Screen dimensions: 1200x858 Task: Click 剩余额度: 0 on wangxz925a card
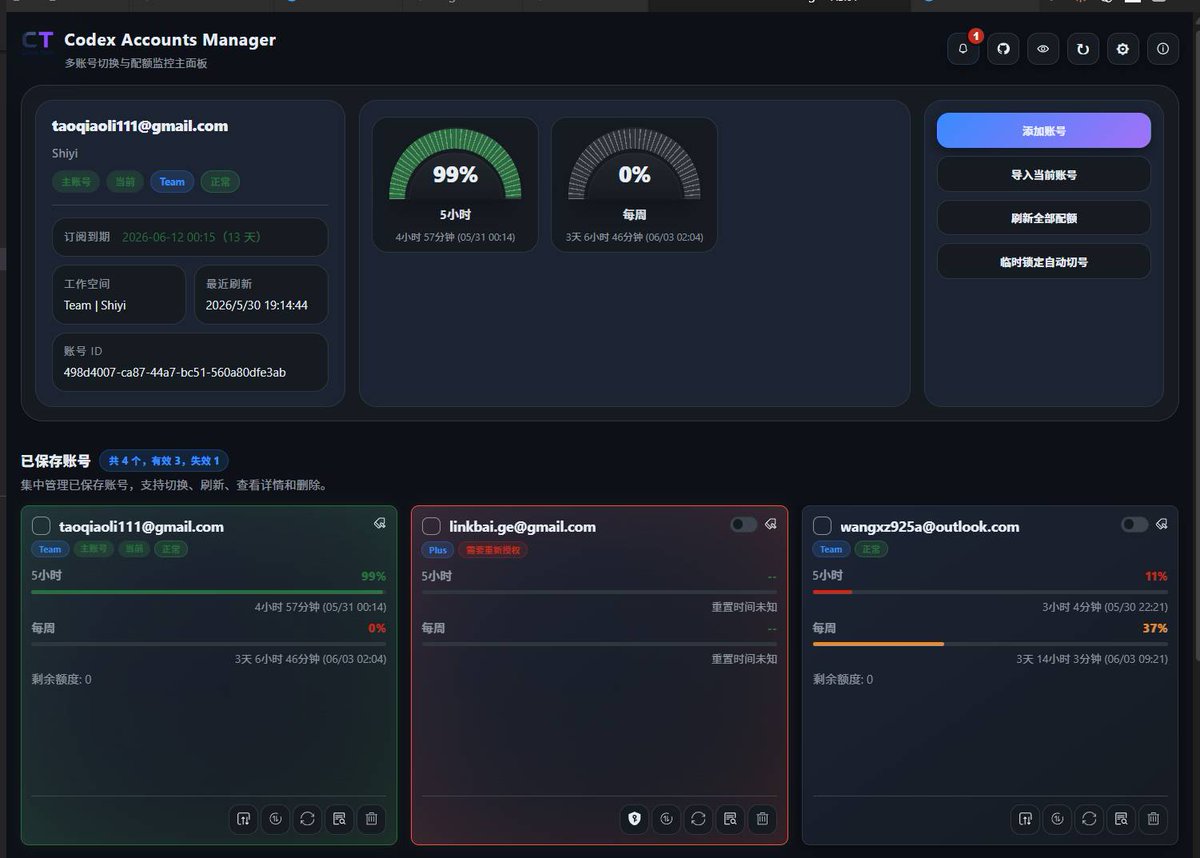point(842,679)
